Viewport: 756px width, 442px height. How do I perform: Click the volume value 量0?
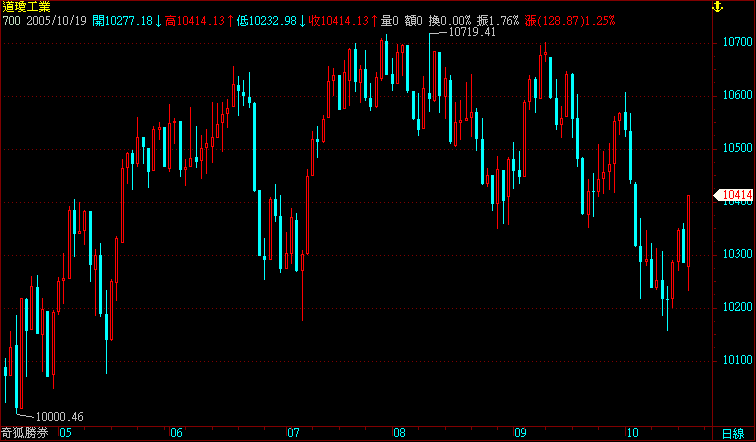[390, 21]
